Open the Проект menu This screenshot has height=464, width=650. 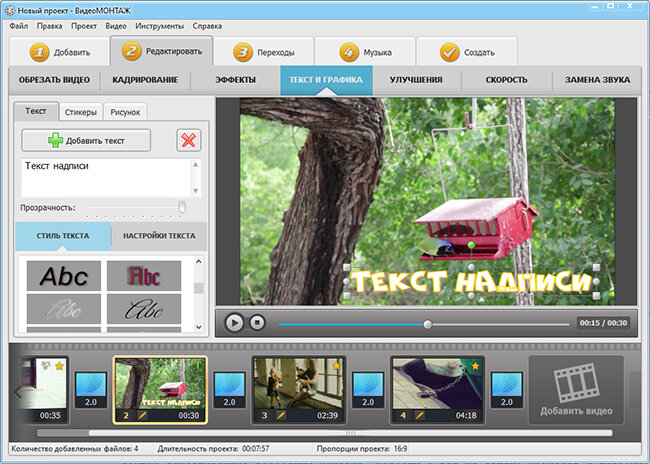[84, 26]
